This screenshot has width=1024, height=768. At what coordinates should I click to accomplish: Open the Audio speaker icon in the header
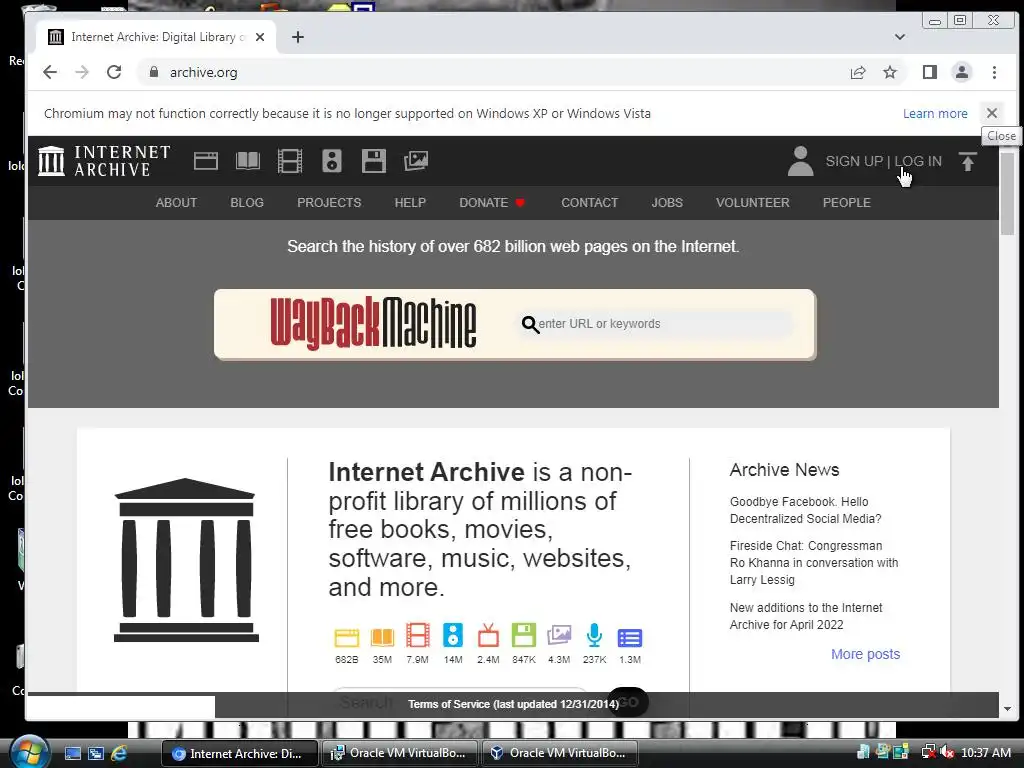(x=332, y=161)
